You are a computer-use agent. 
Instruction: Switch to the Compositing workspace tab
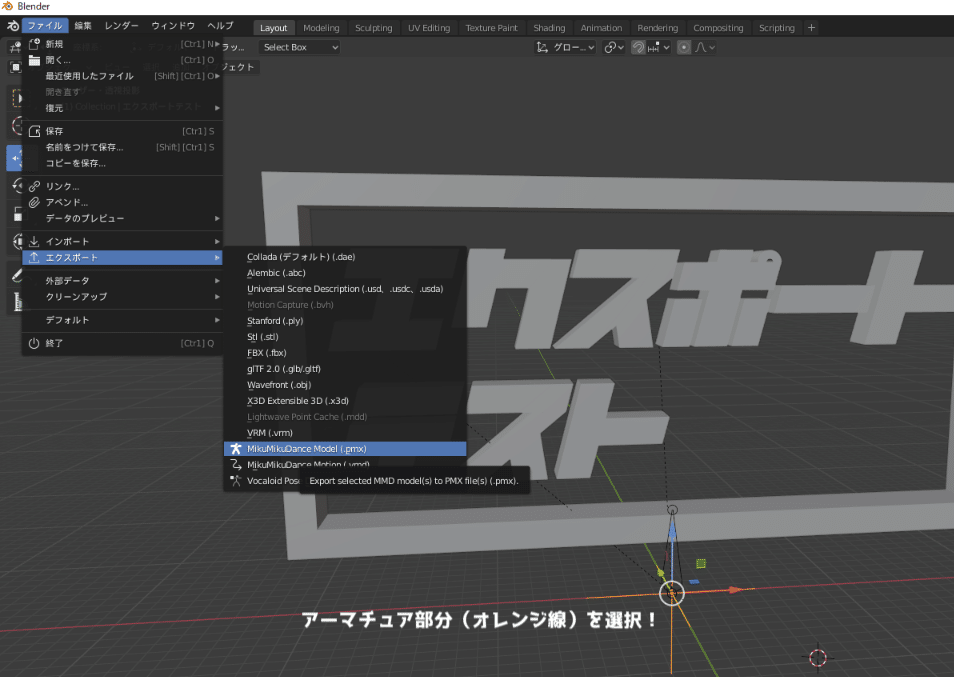(719, 28)
